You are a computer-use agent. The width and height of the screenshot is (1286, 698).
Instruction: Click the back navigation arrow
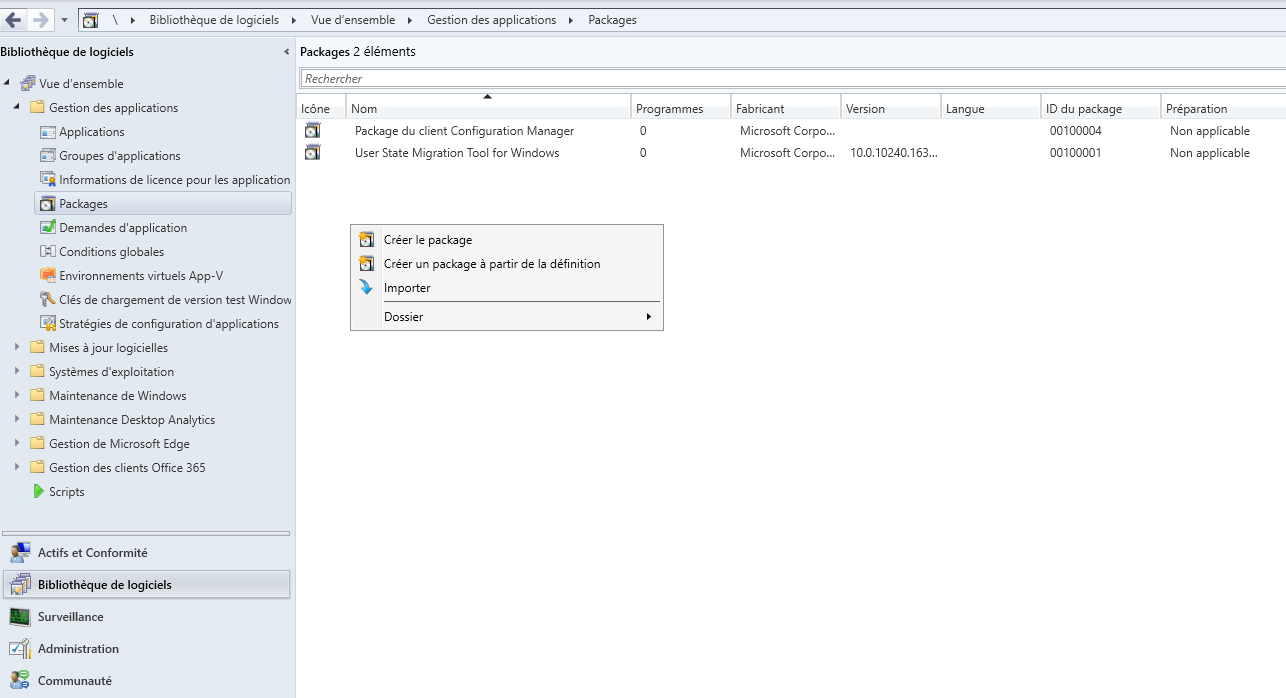(14, 20)
